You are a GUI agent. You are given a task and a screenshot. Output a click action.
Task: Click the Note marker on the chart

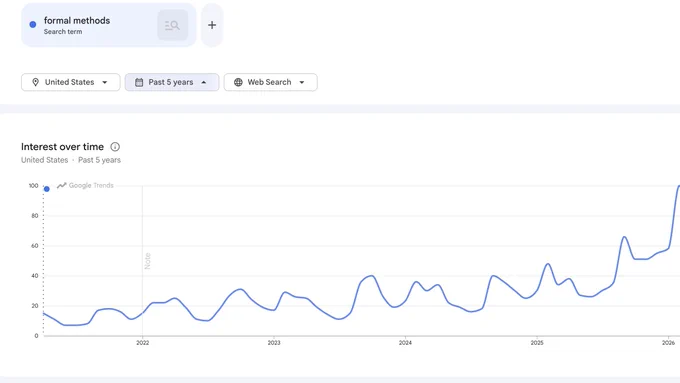147,261
